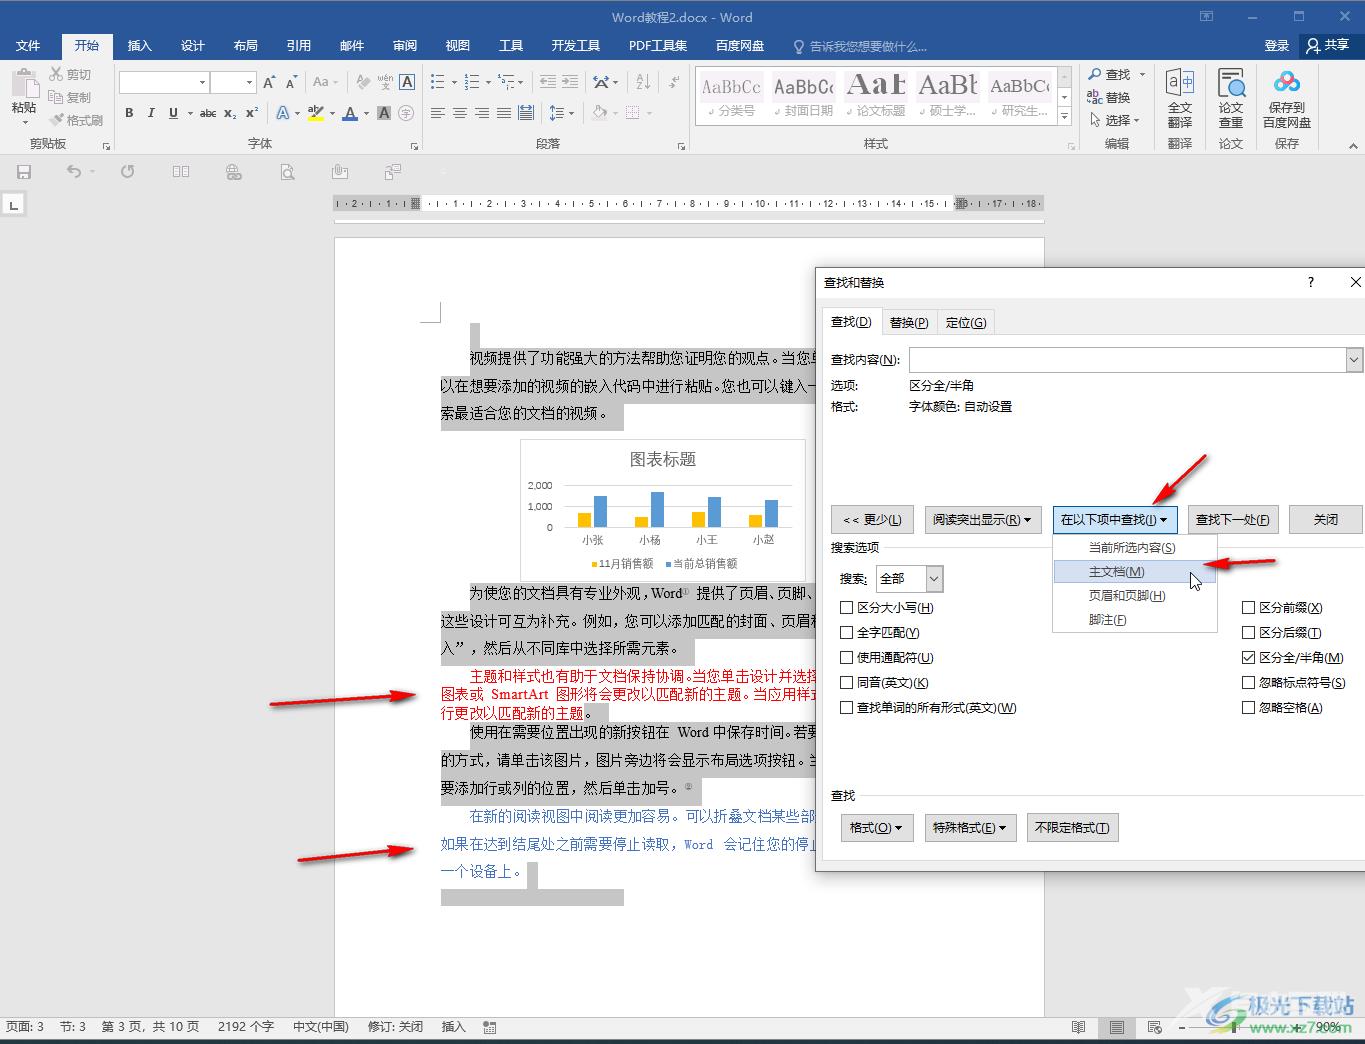This screenshot has height=1044, width=1365.
Task: Click the 查找下一处(F) button
Action: tap(1232, 520)
